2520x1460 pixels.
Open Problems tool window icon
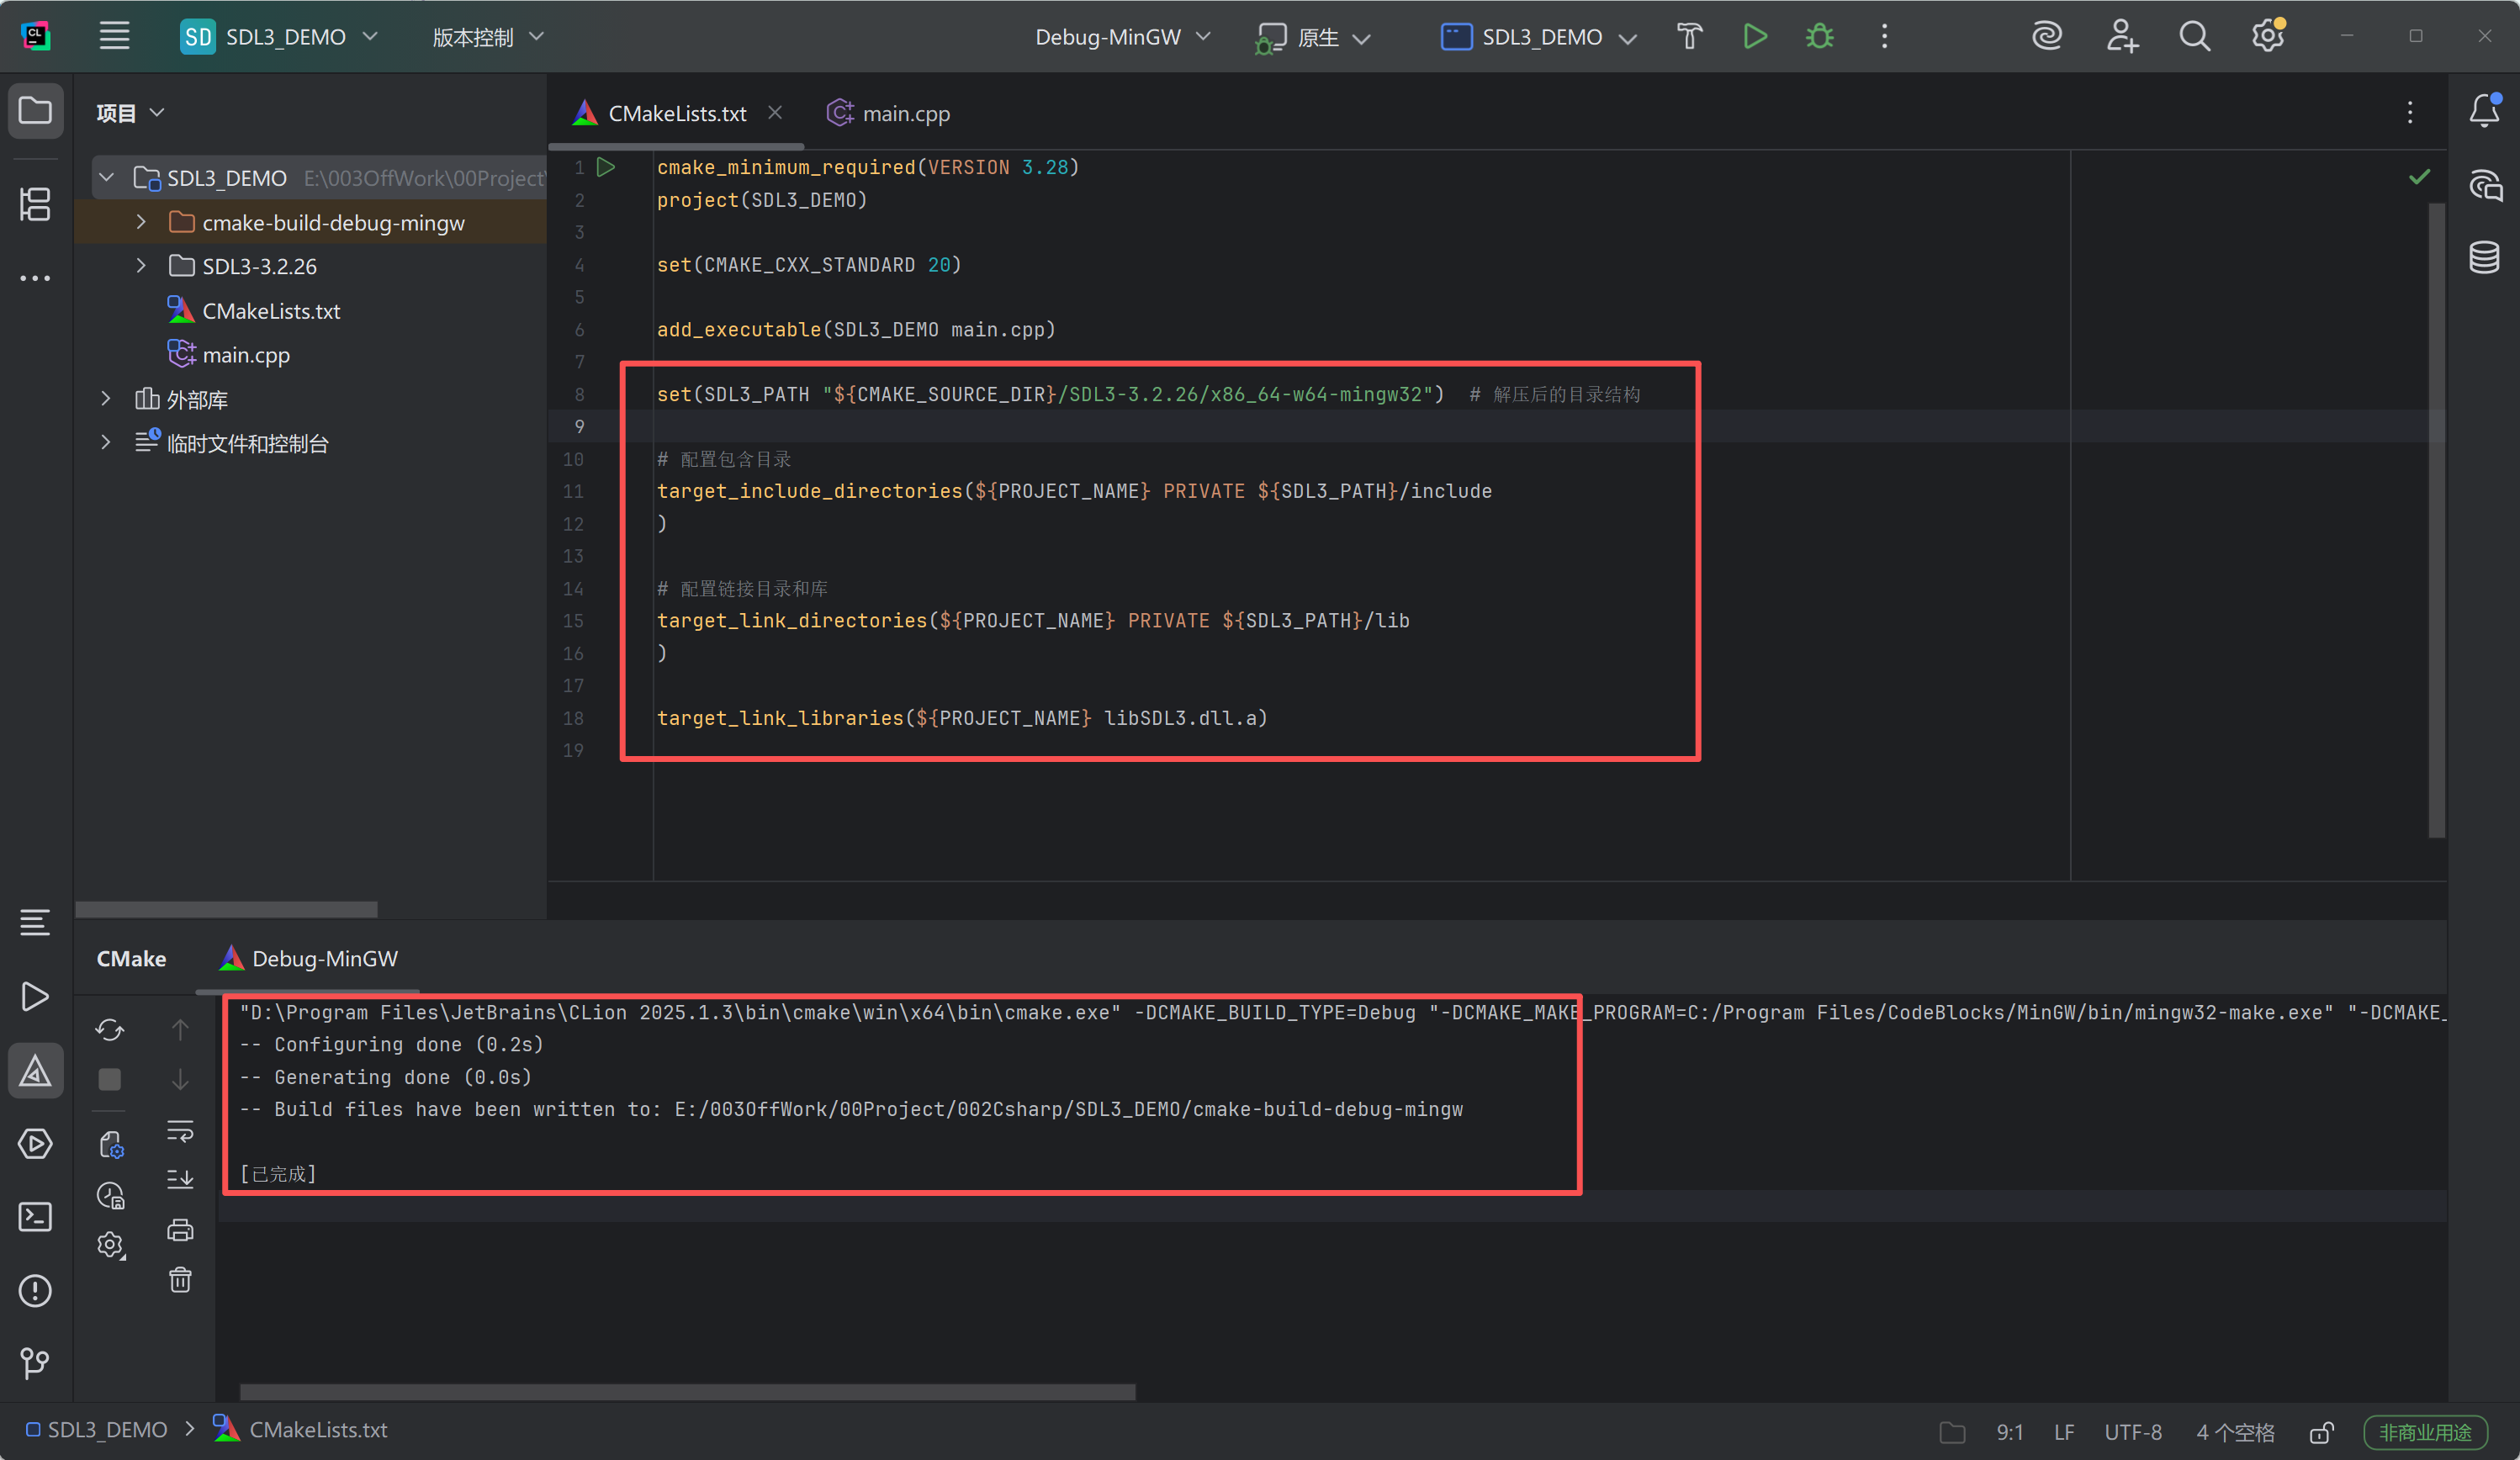click(35, 1290)
